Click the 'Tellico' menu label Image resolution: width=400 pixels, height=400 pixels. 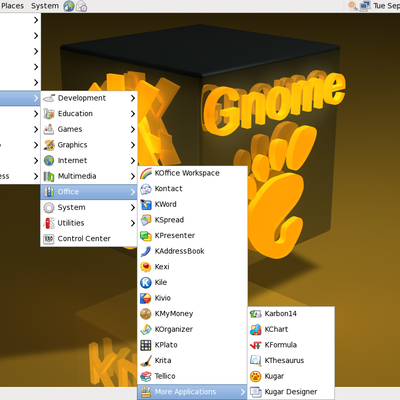click(165, 376)
